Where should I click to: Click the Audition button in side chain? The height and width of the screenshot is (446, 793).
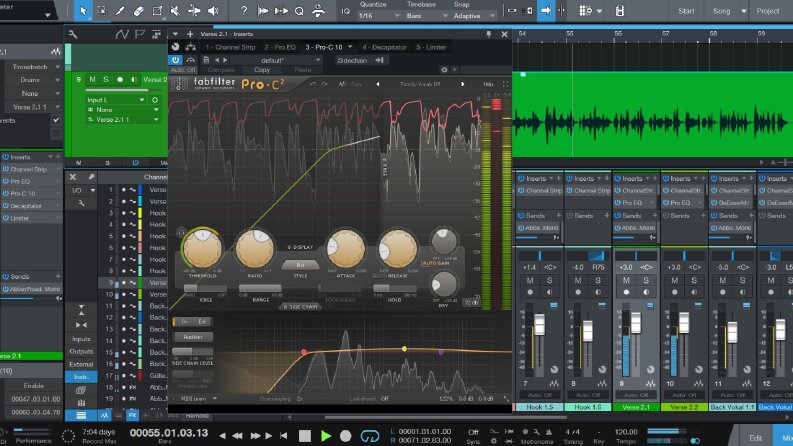tap(192, 337)
